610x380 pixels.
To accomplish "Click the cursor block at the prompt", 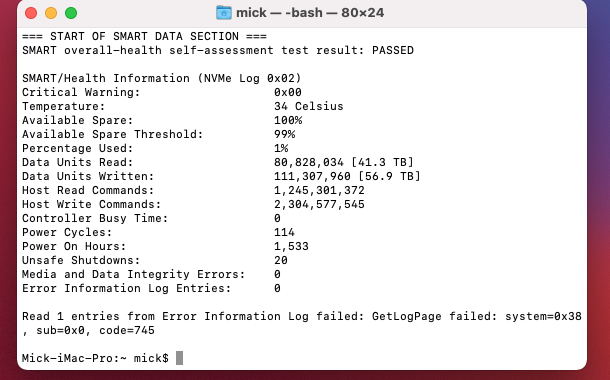I will (x=179, y=358).
